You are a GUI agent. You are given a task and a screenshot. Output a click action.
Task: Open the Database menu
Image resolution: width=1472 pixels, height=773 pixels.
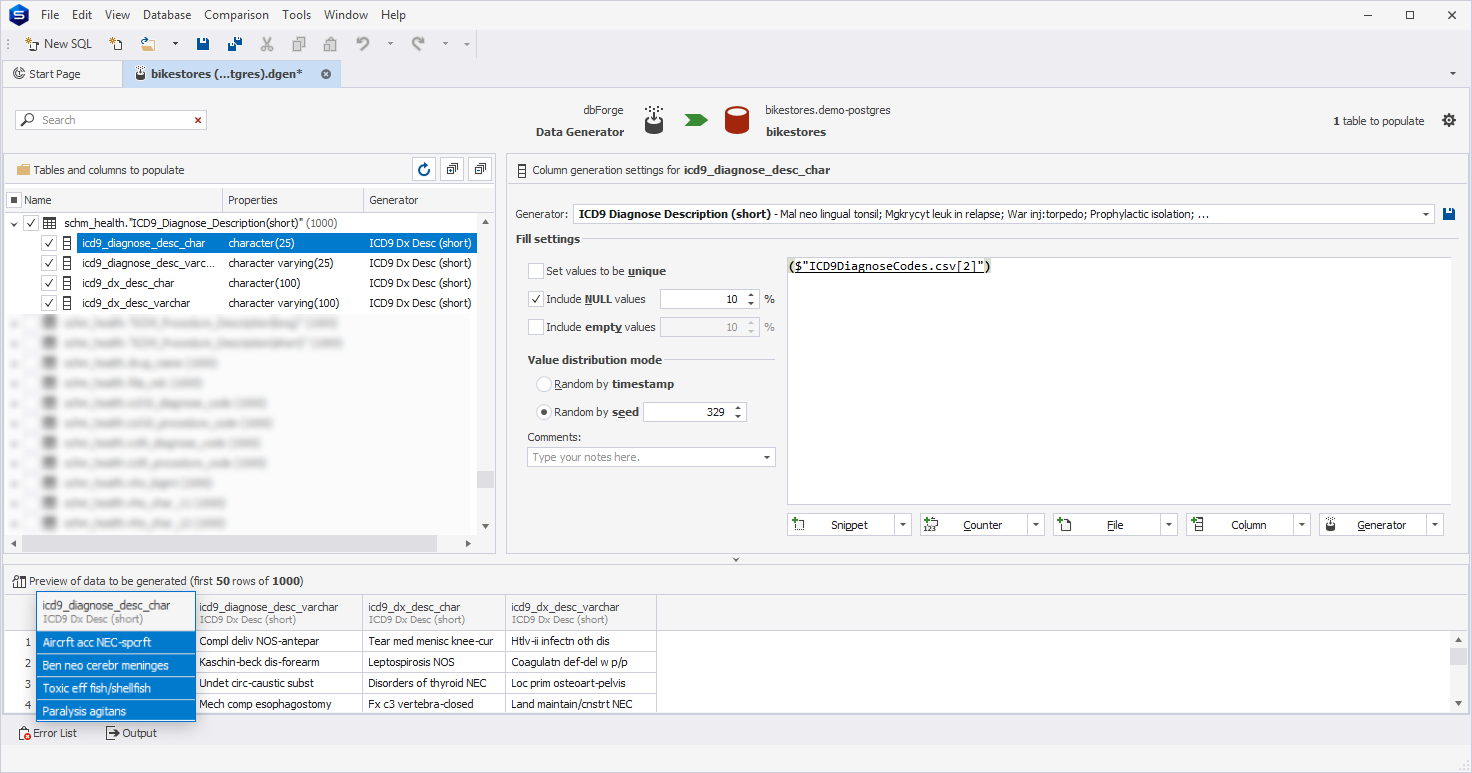pyautogui.click(x=167, y=15)
